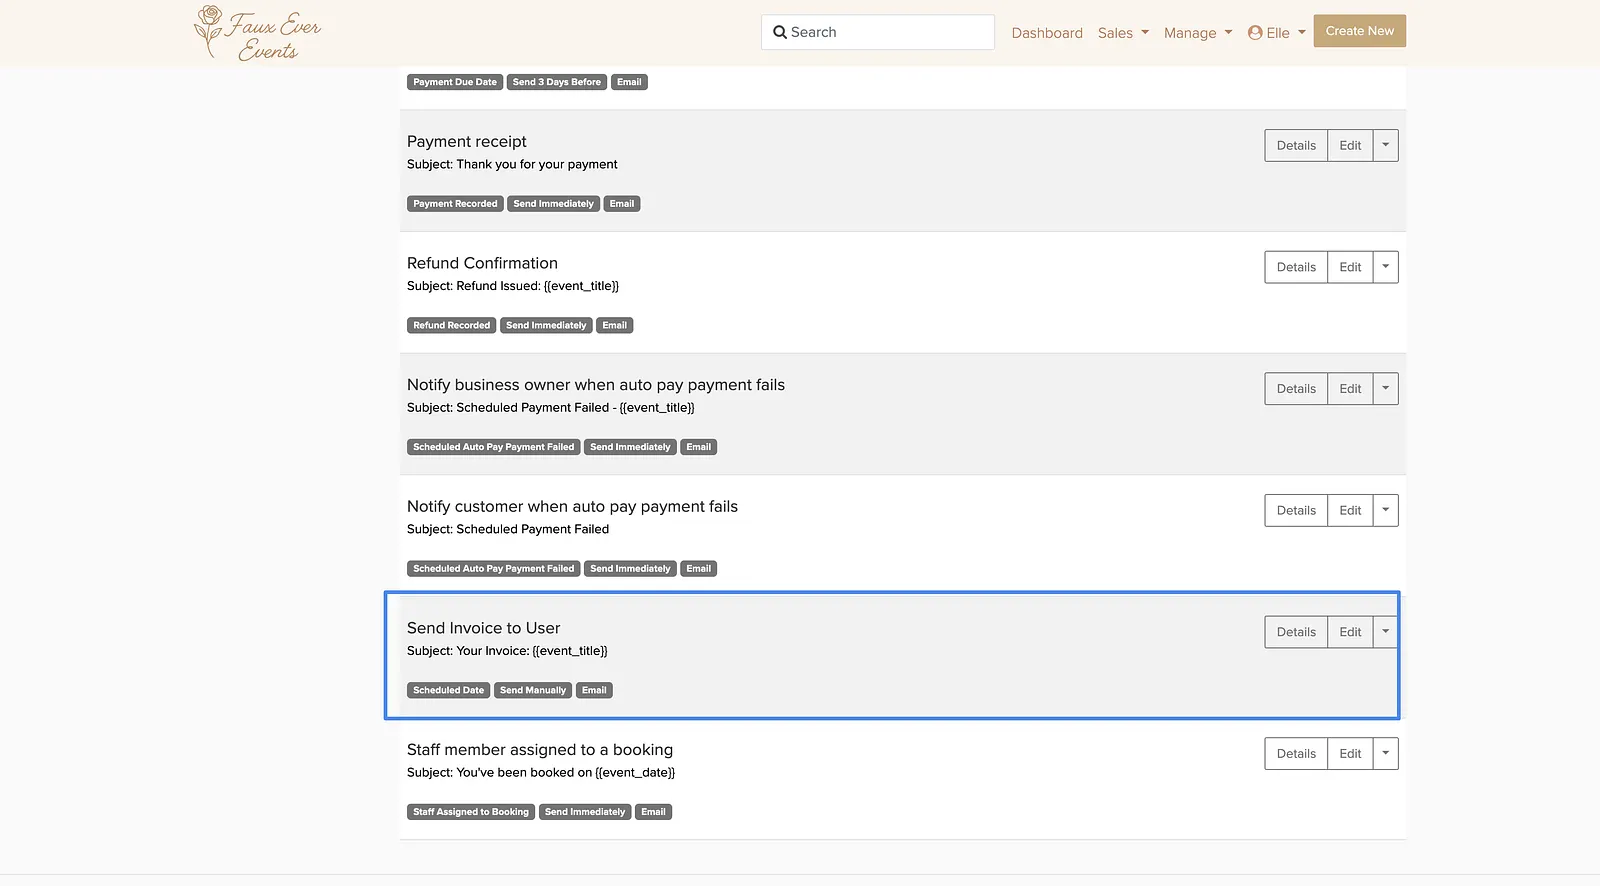
Task: Expand dropdown for business owner auto pay row
Action: 1385,389
